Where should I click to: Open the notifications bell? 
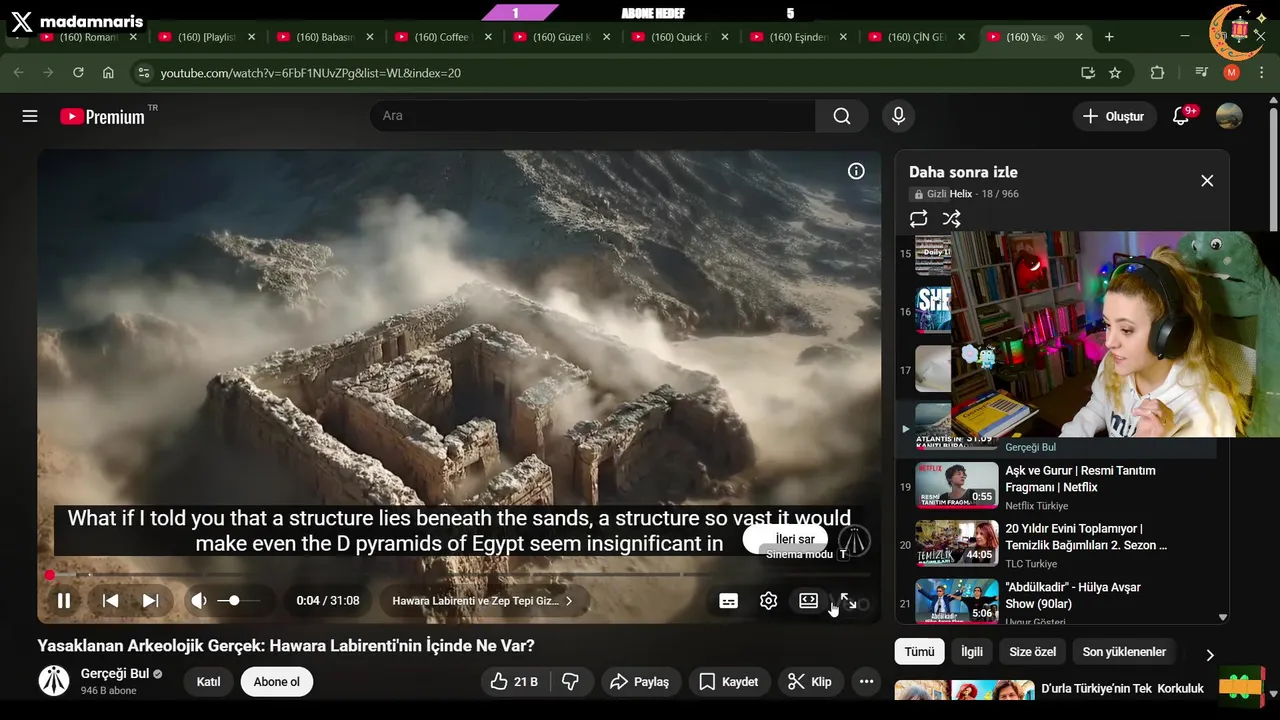(1181, 116)
